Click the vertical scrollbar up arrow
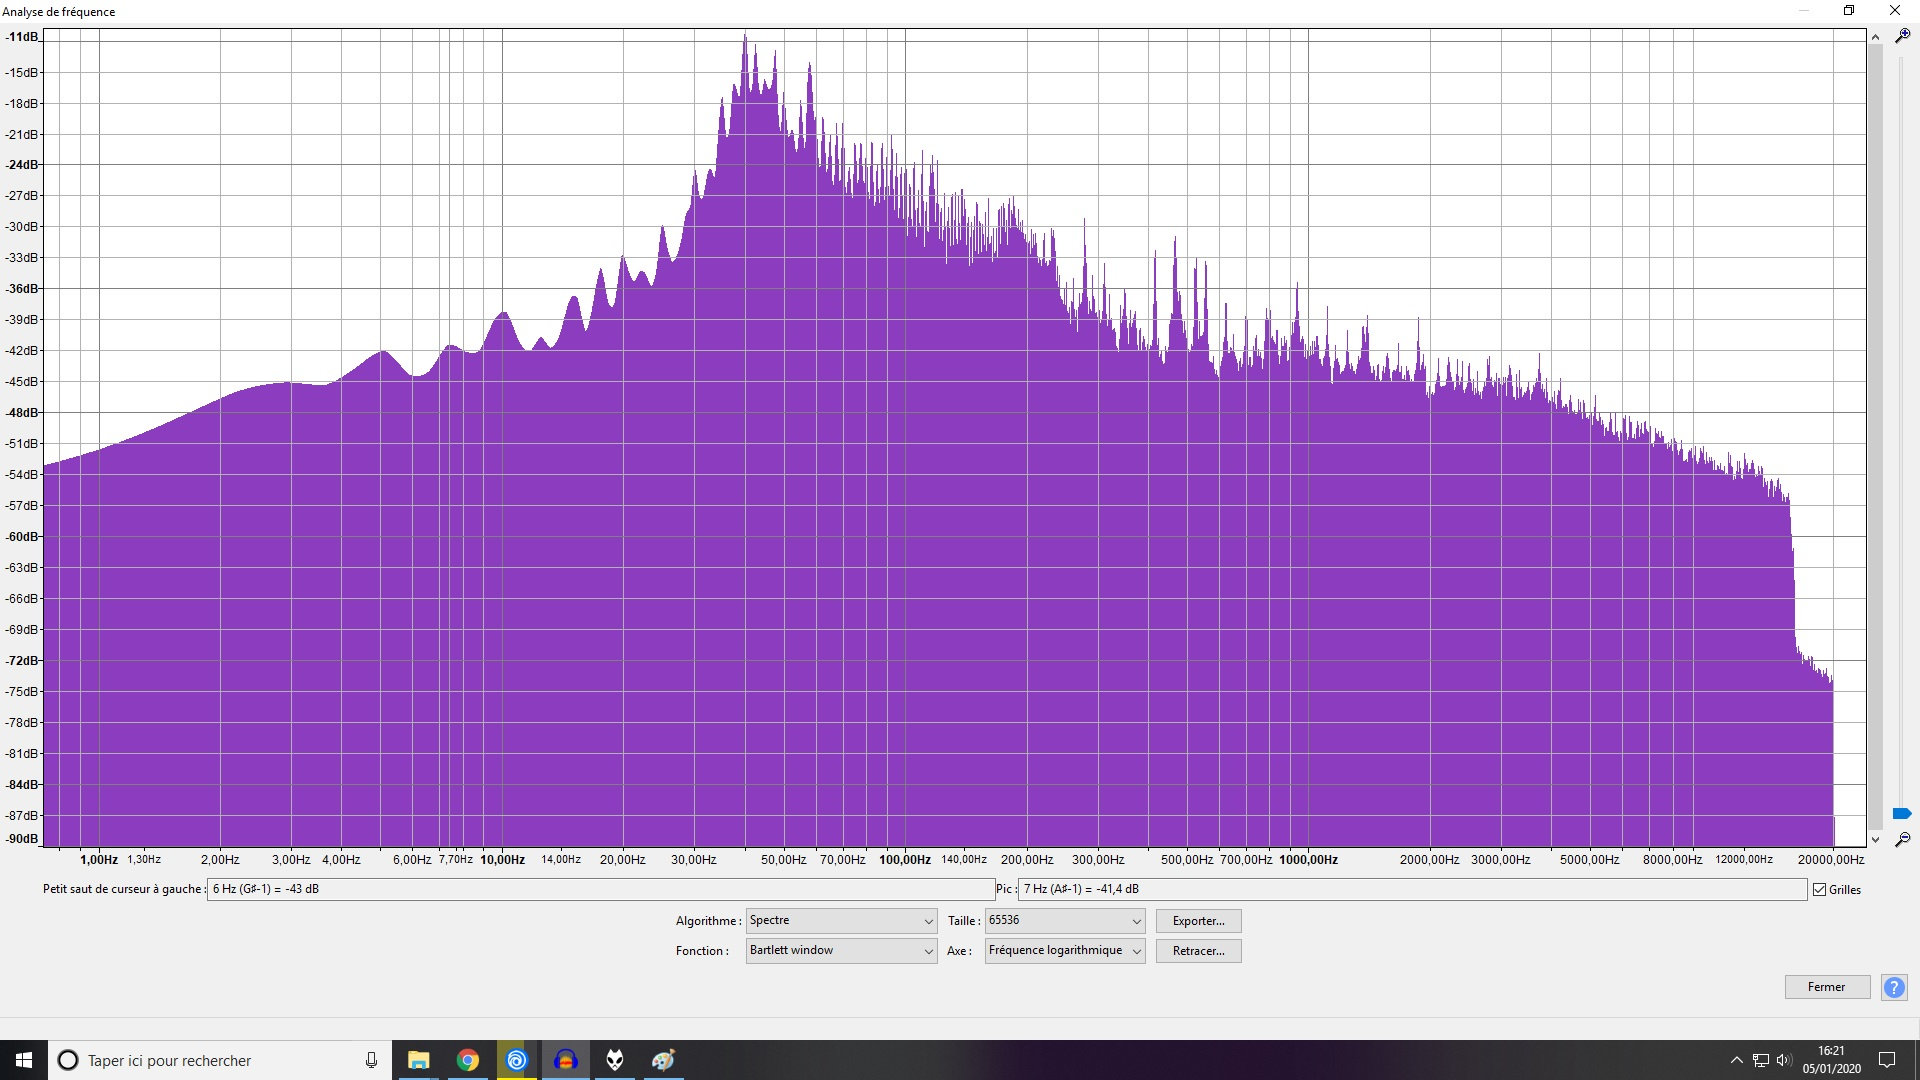1920x1080 pixels. pyautogui.click(x=1875, y=37)
